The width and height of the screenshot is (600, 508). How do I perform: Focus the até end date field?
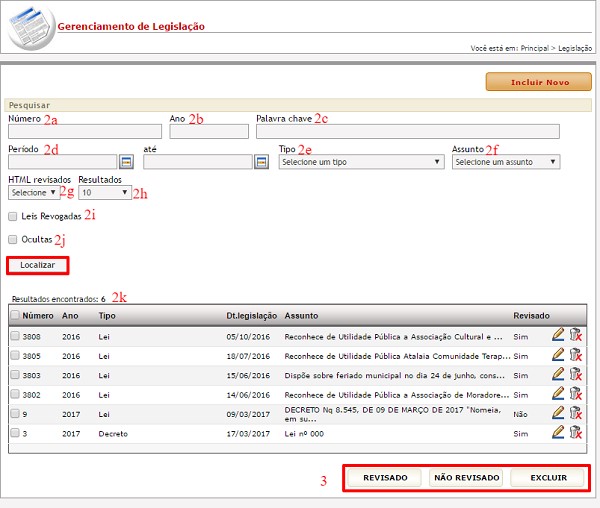198,162
